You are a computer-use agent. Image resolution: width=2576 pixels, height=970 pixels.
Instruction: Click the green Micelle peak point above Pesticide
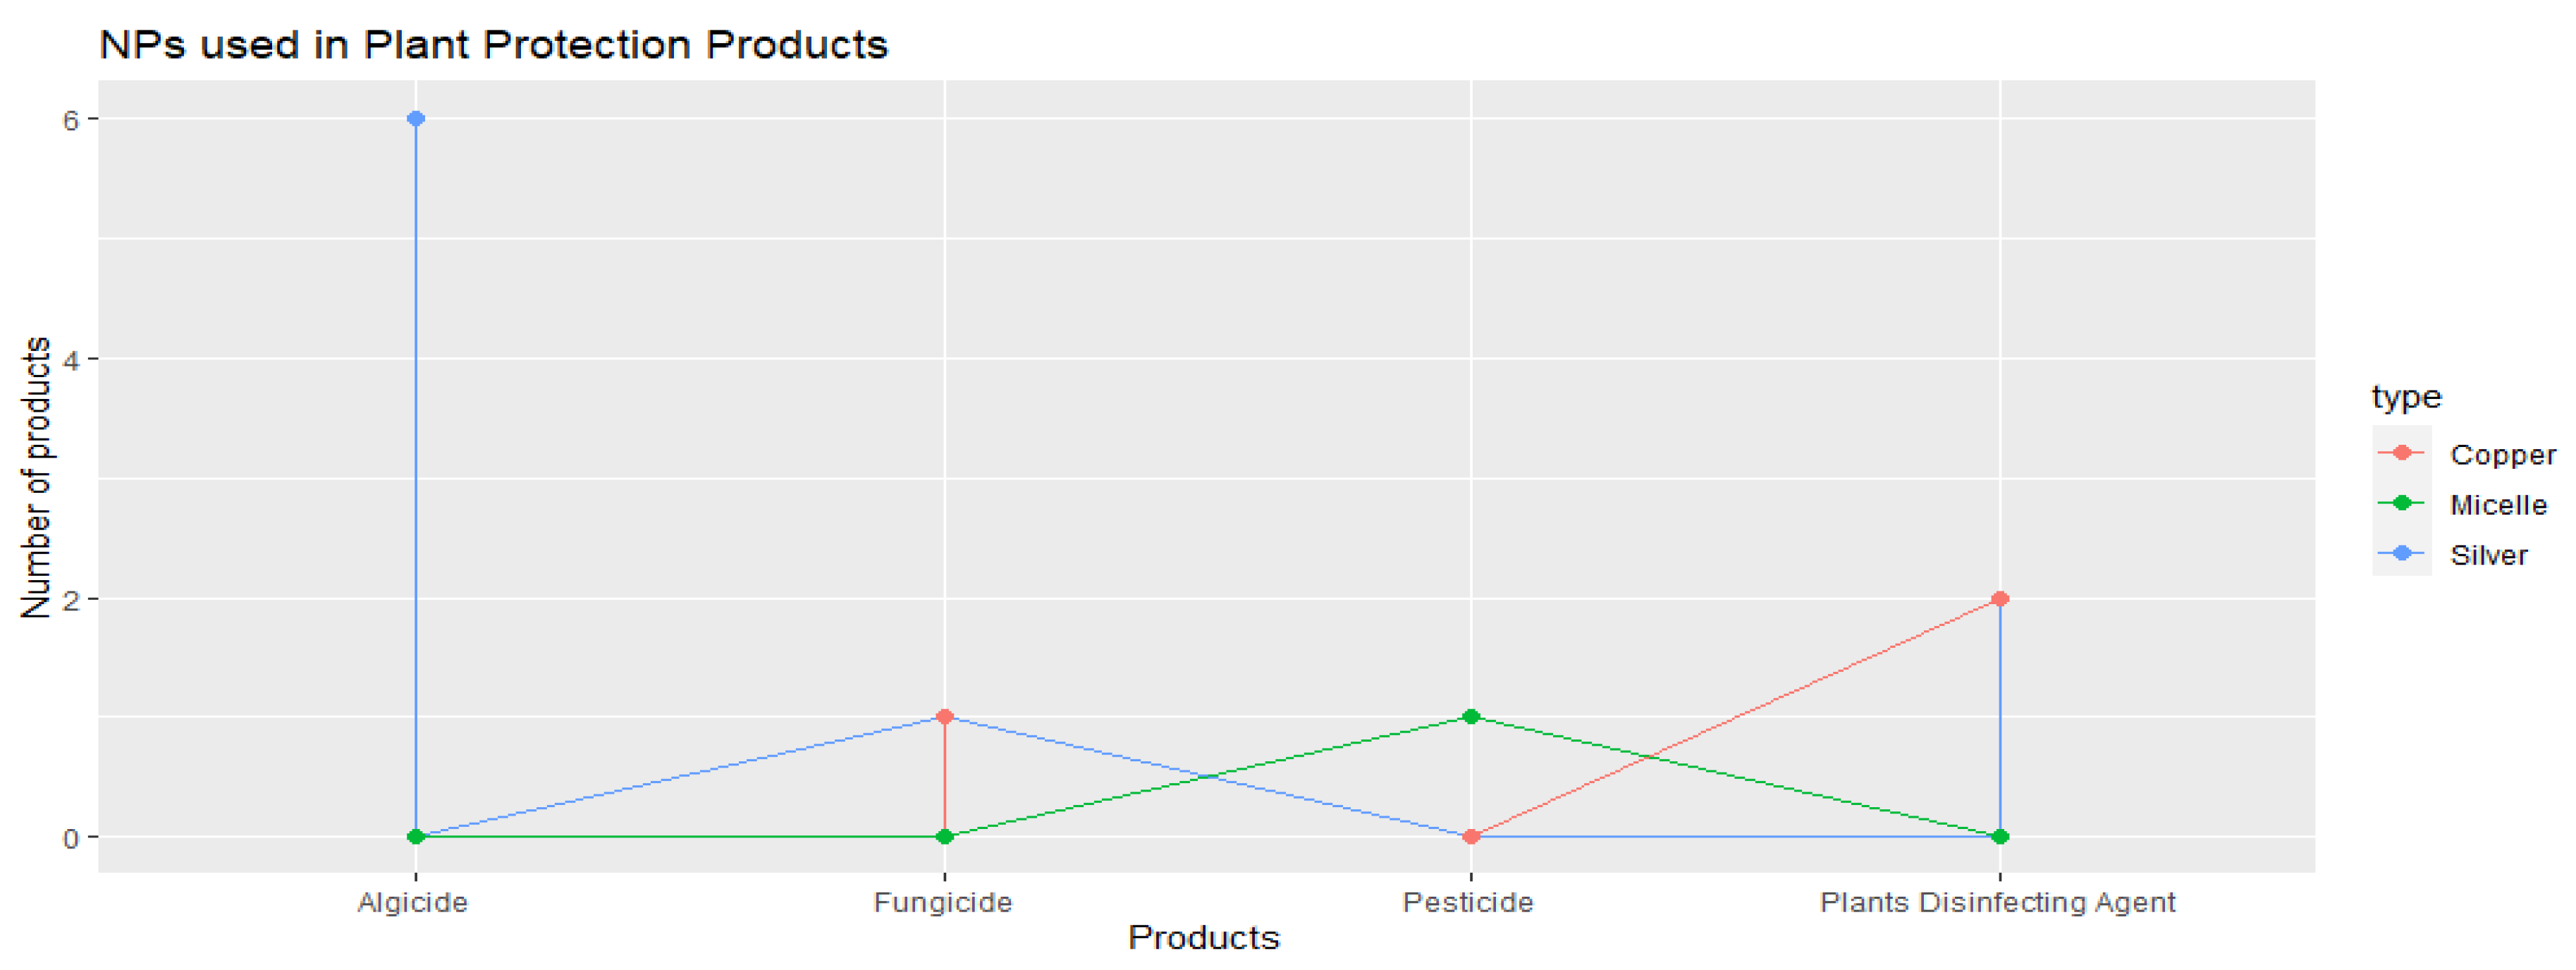point(1471,717)
